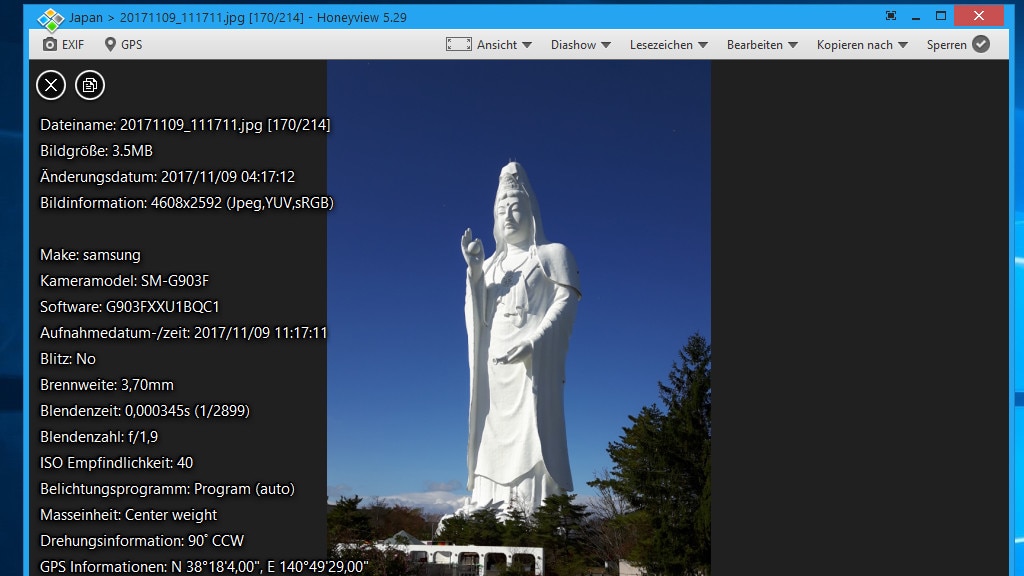The width and height of the screenshot is (1024, 576).
Task: Open the Bearbeiten menu
Action: click(x=762, y=45)
